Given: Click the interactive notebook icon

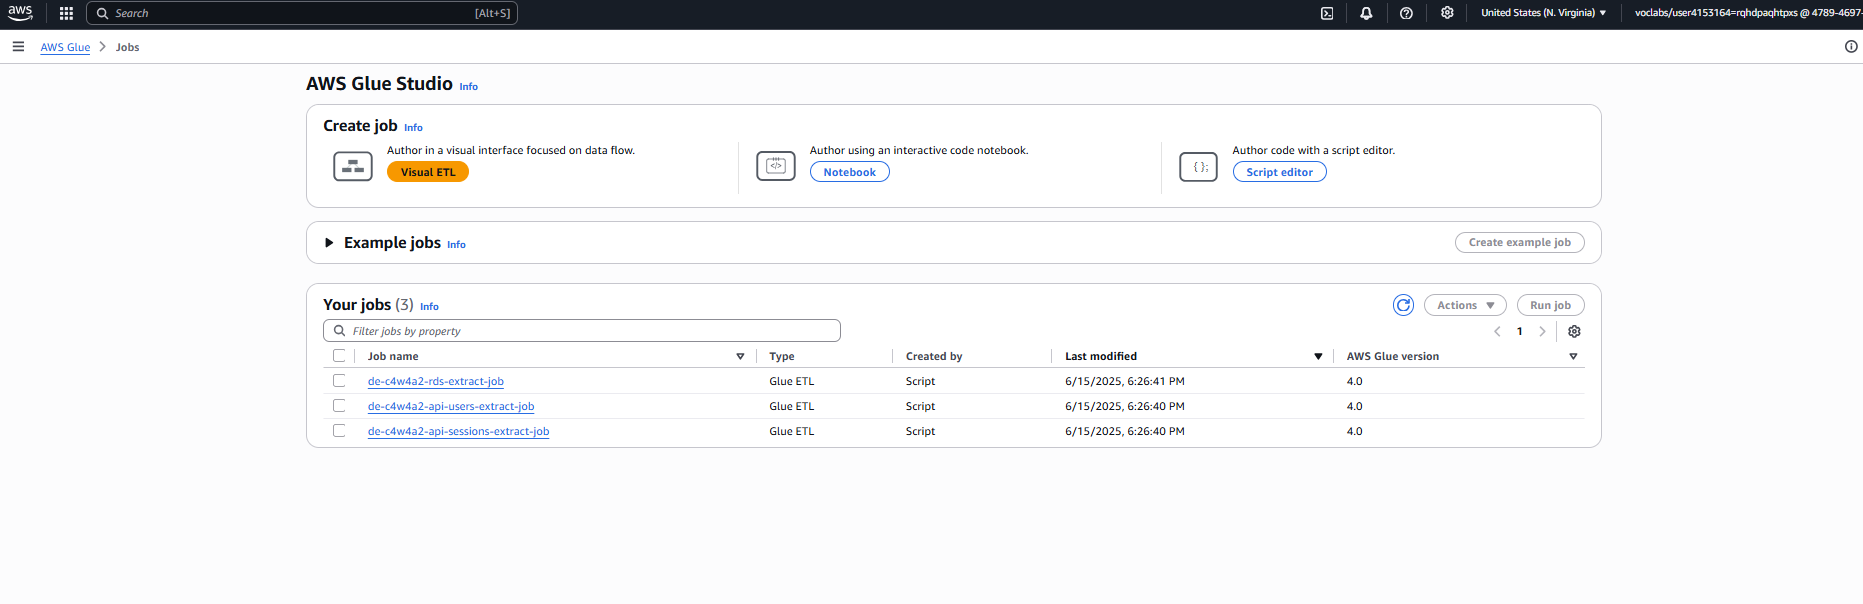Looking at the screenshot, I should point(776,166).
